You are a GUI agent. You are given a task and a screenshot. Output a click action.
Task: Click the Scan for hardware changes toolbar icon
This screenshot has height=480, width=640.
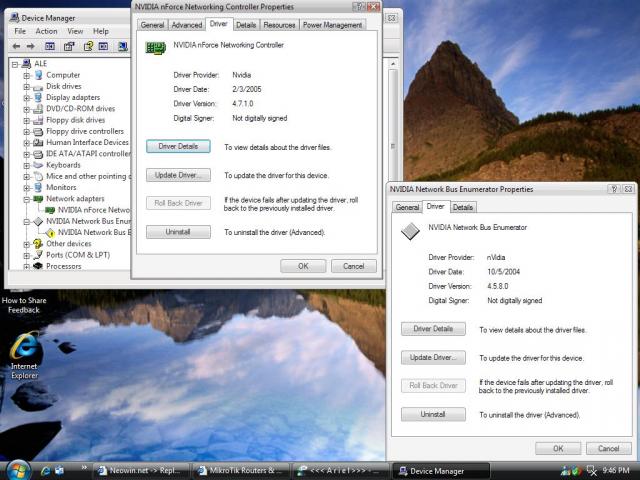(123, 46)
